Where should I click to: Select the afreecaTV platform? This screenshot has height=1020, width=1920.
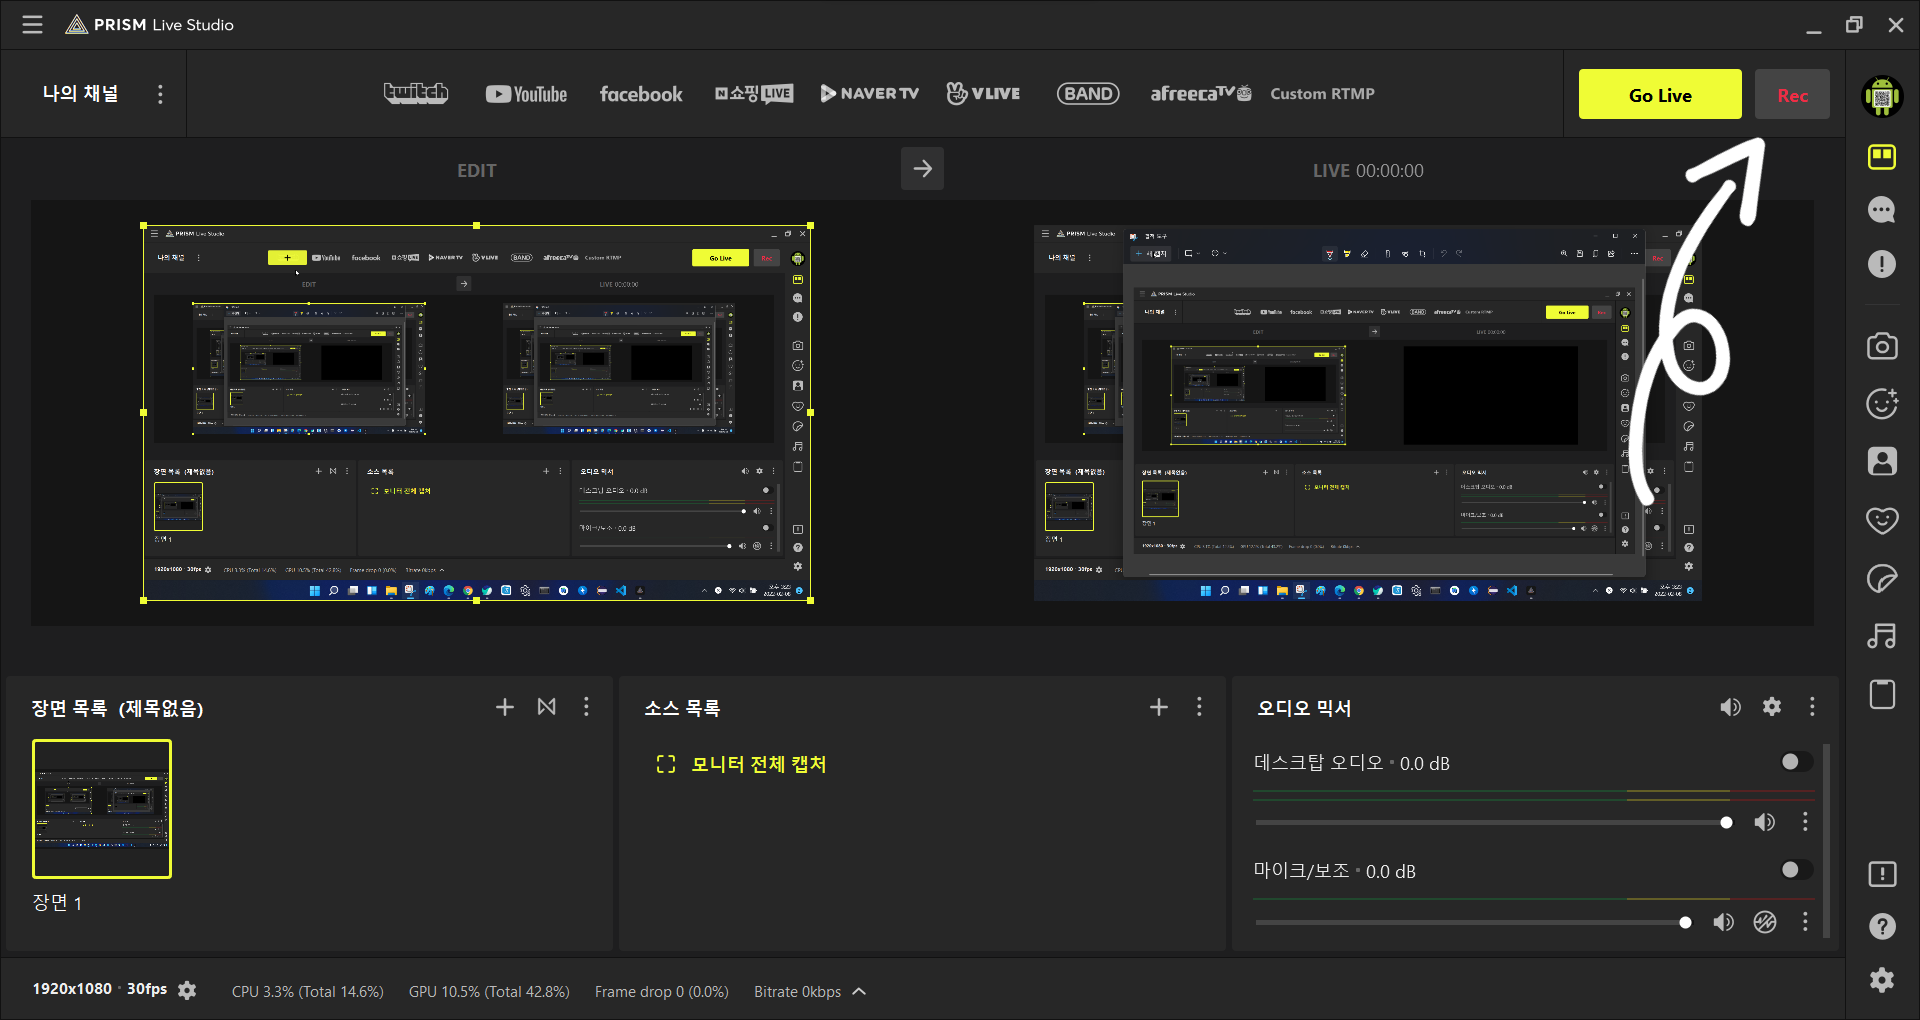point(1200,94)
